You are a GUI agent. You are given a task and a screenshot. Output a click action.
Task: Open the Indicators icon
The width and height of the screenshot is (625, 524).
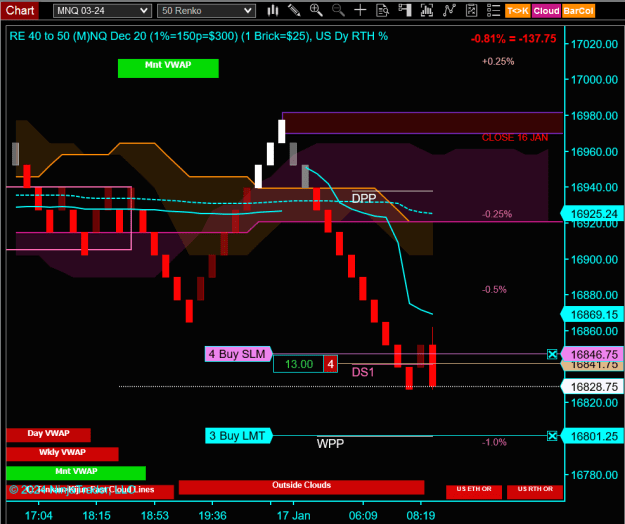(449, 10)
